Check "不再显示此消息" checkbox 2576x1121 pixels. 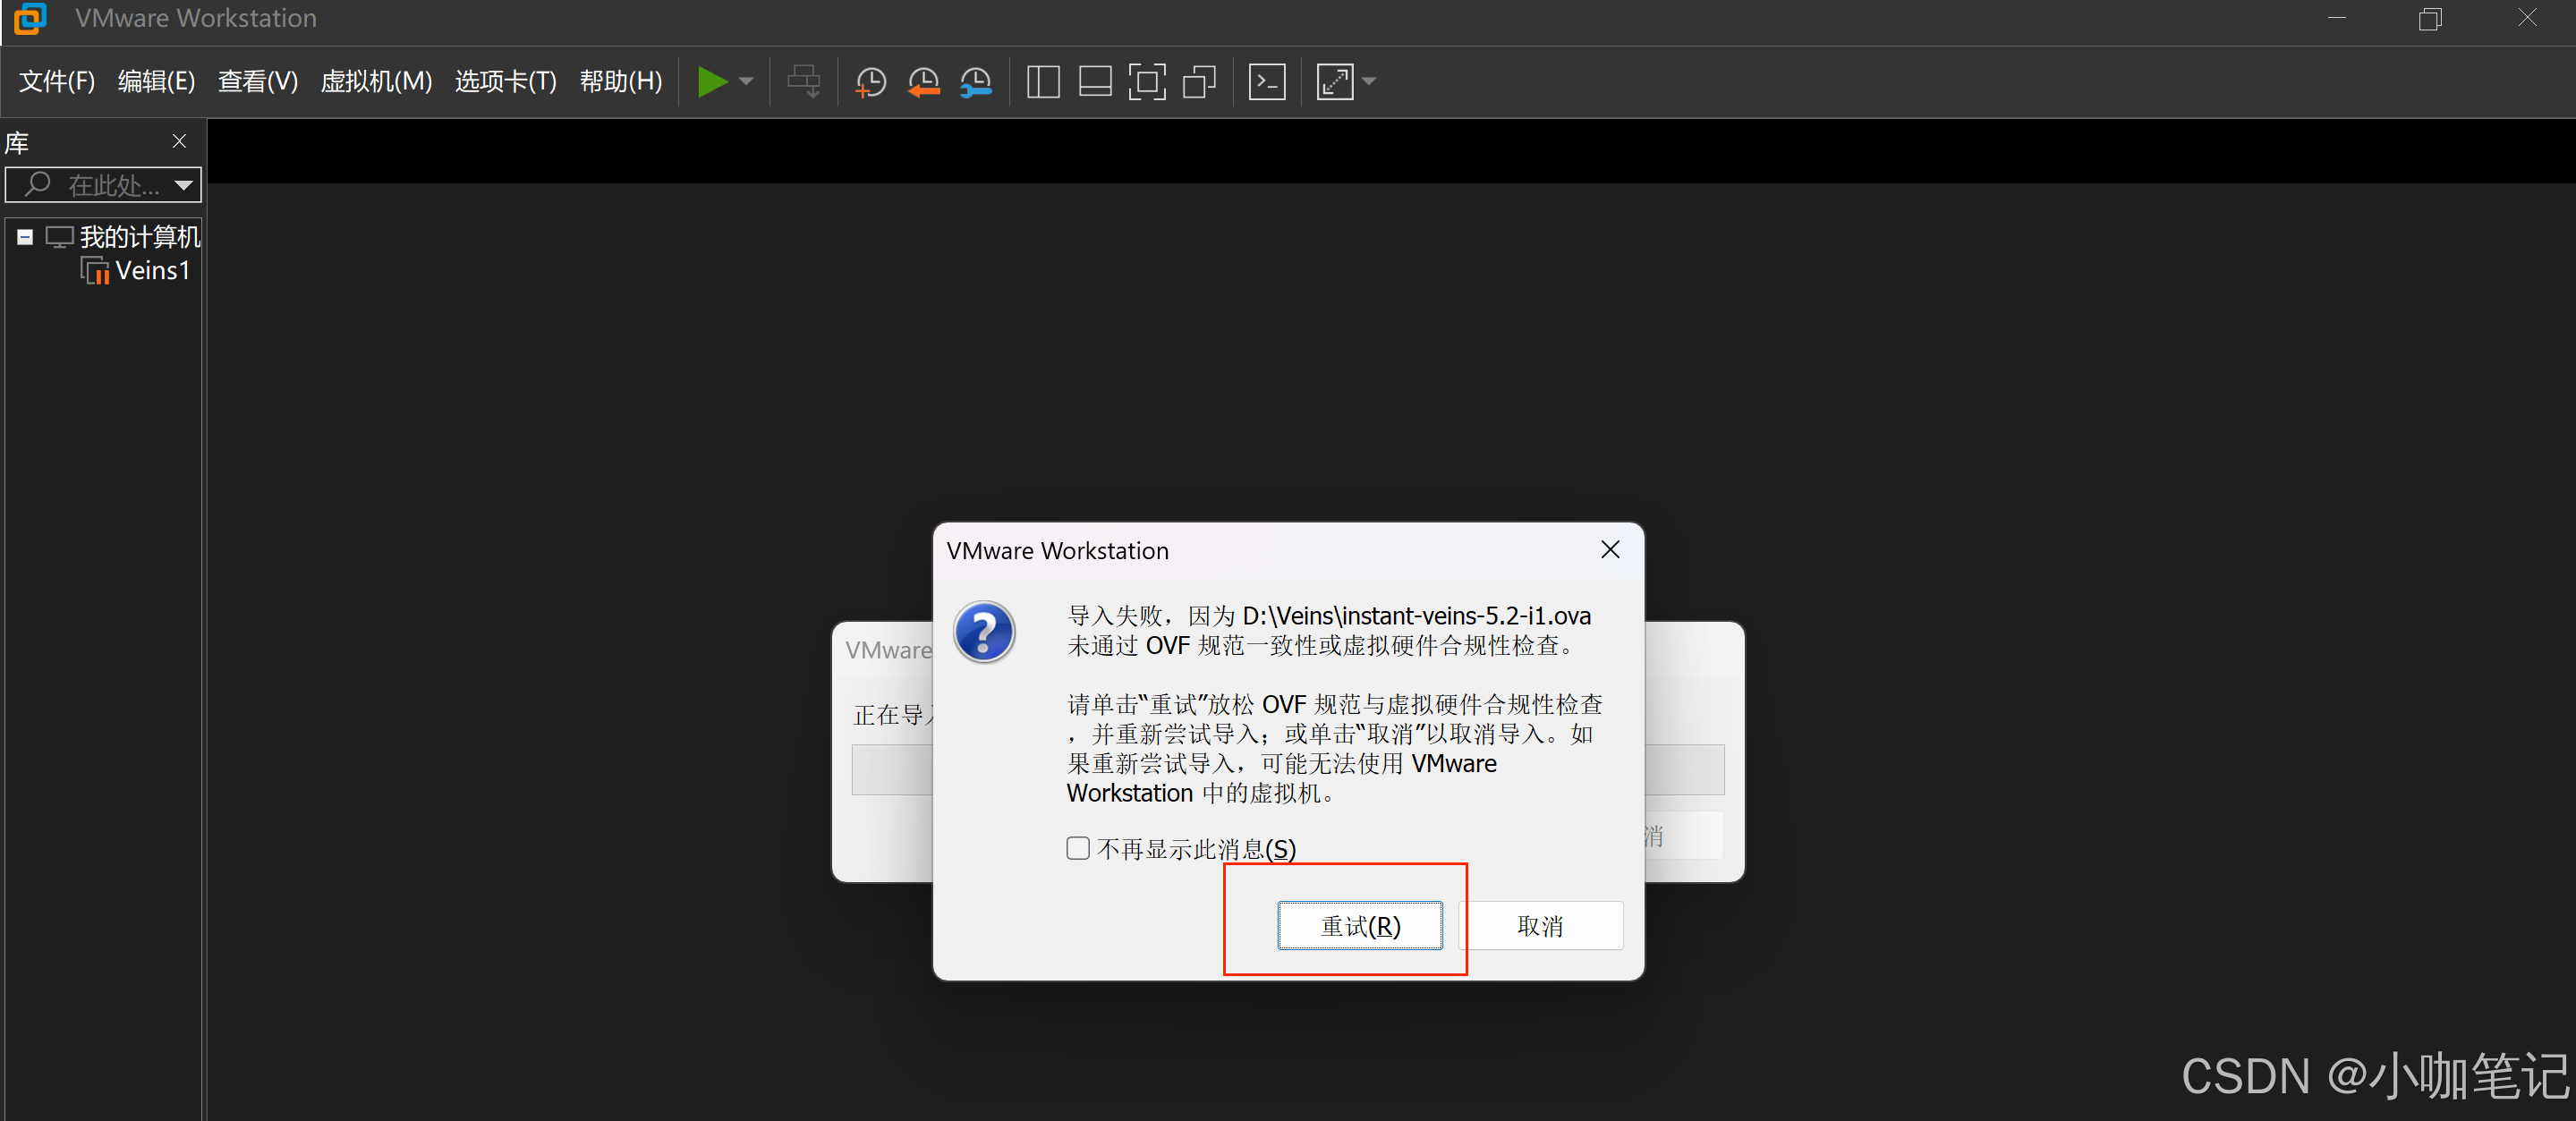[x=1077, y=848]
